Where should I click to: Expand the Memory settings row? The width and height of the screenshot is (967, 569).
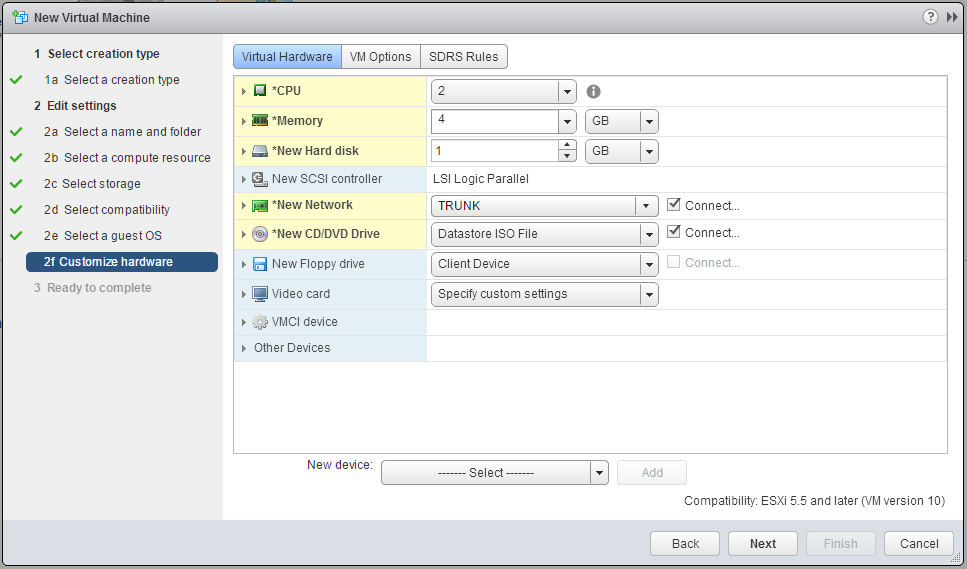243,121
